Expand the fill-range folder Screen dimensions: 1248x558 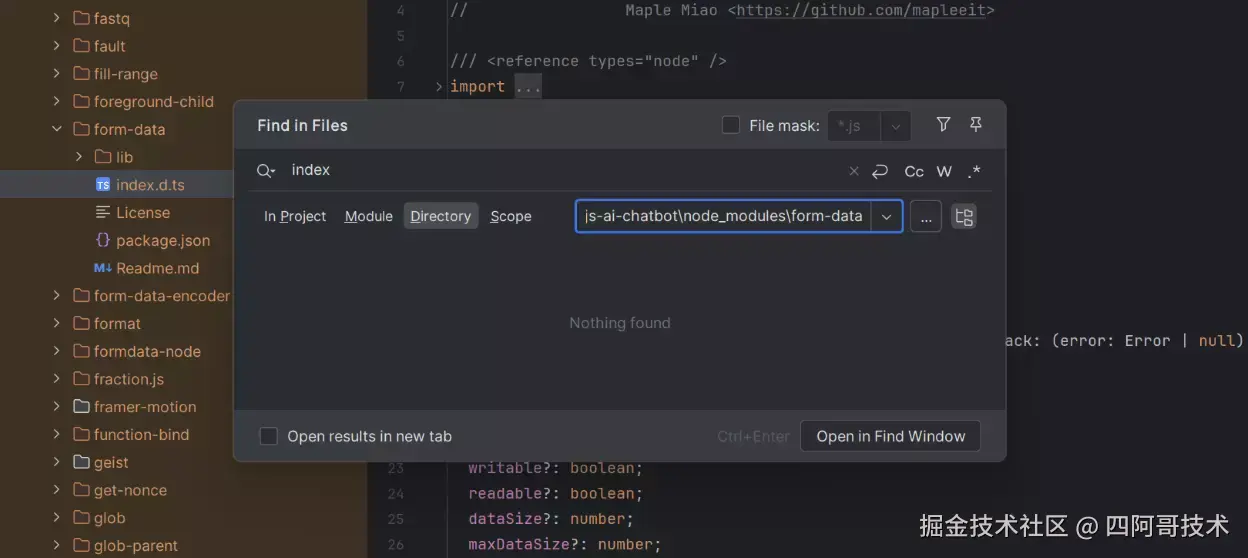(57, 74)
